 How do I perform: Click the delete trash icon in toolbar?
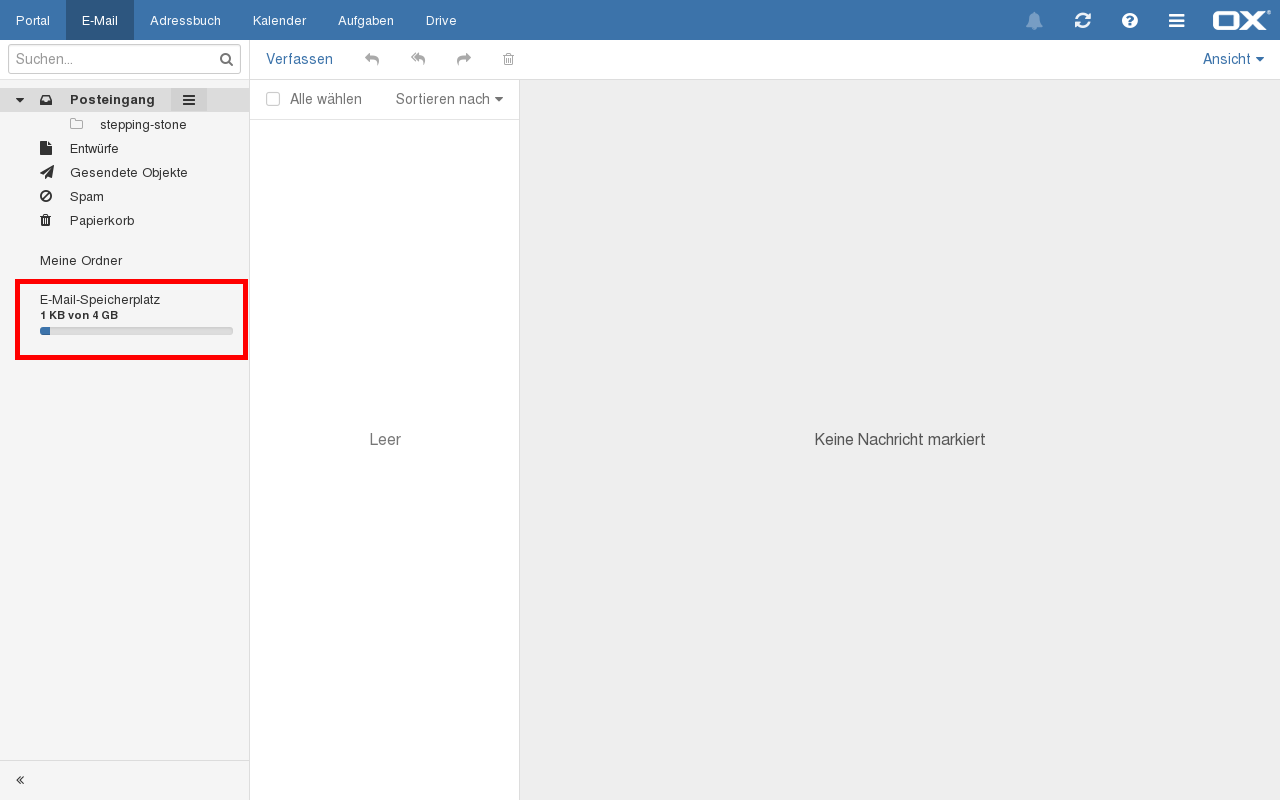tap(508, 60)
